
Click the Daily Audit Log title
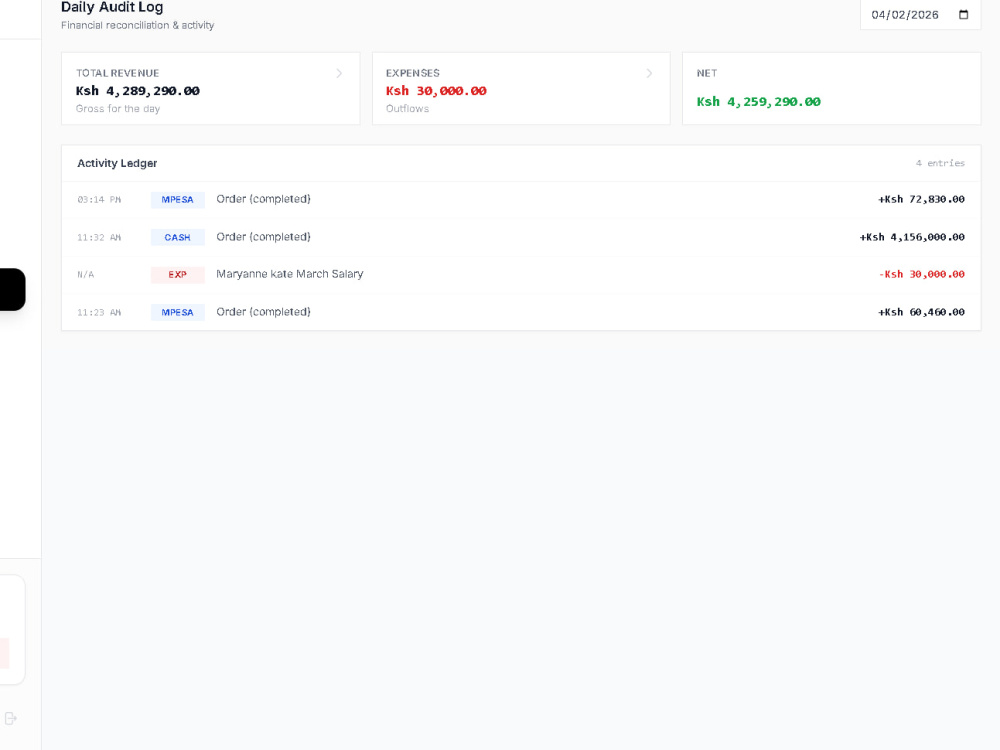tap(112, 7)
